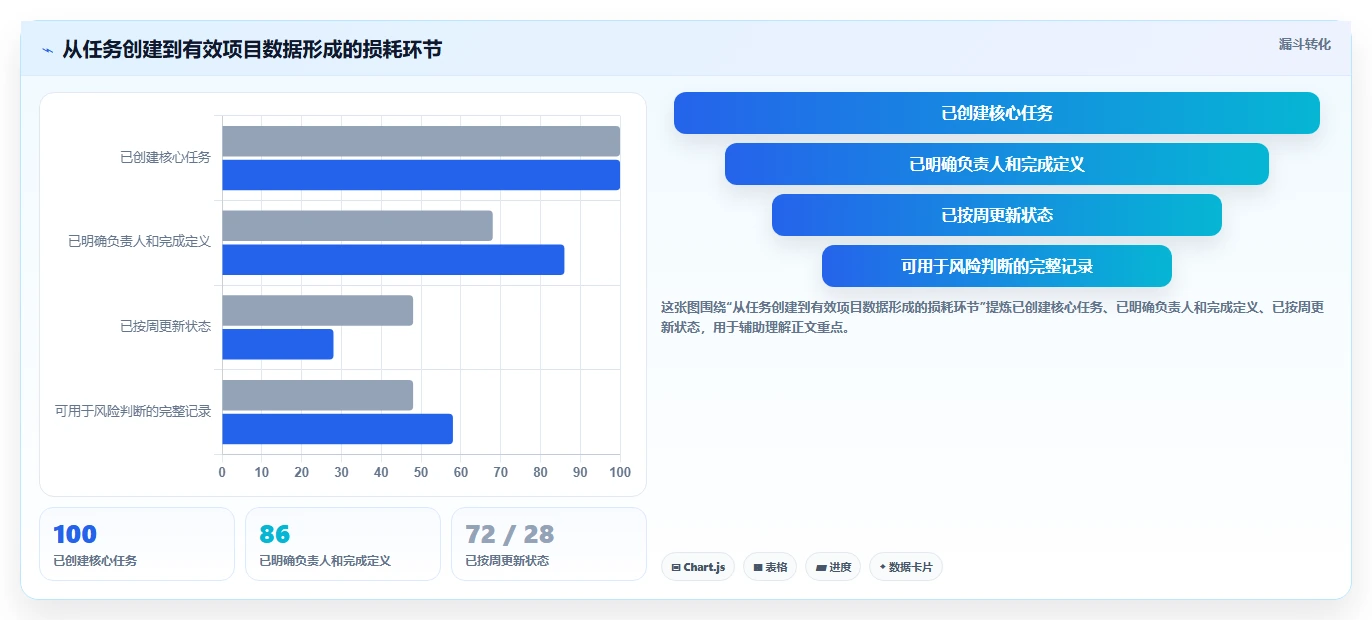Click x-axis tick label 50
1372x620 pixels.
coord(421,472)
